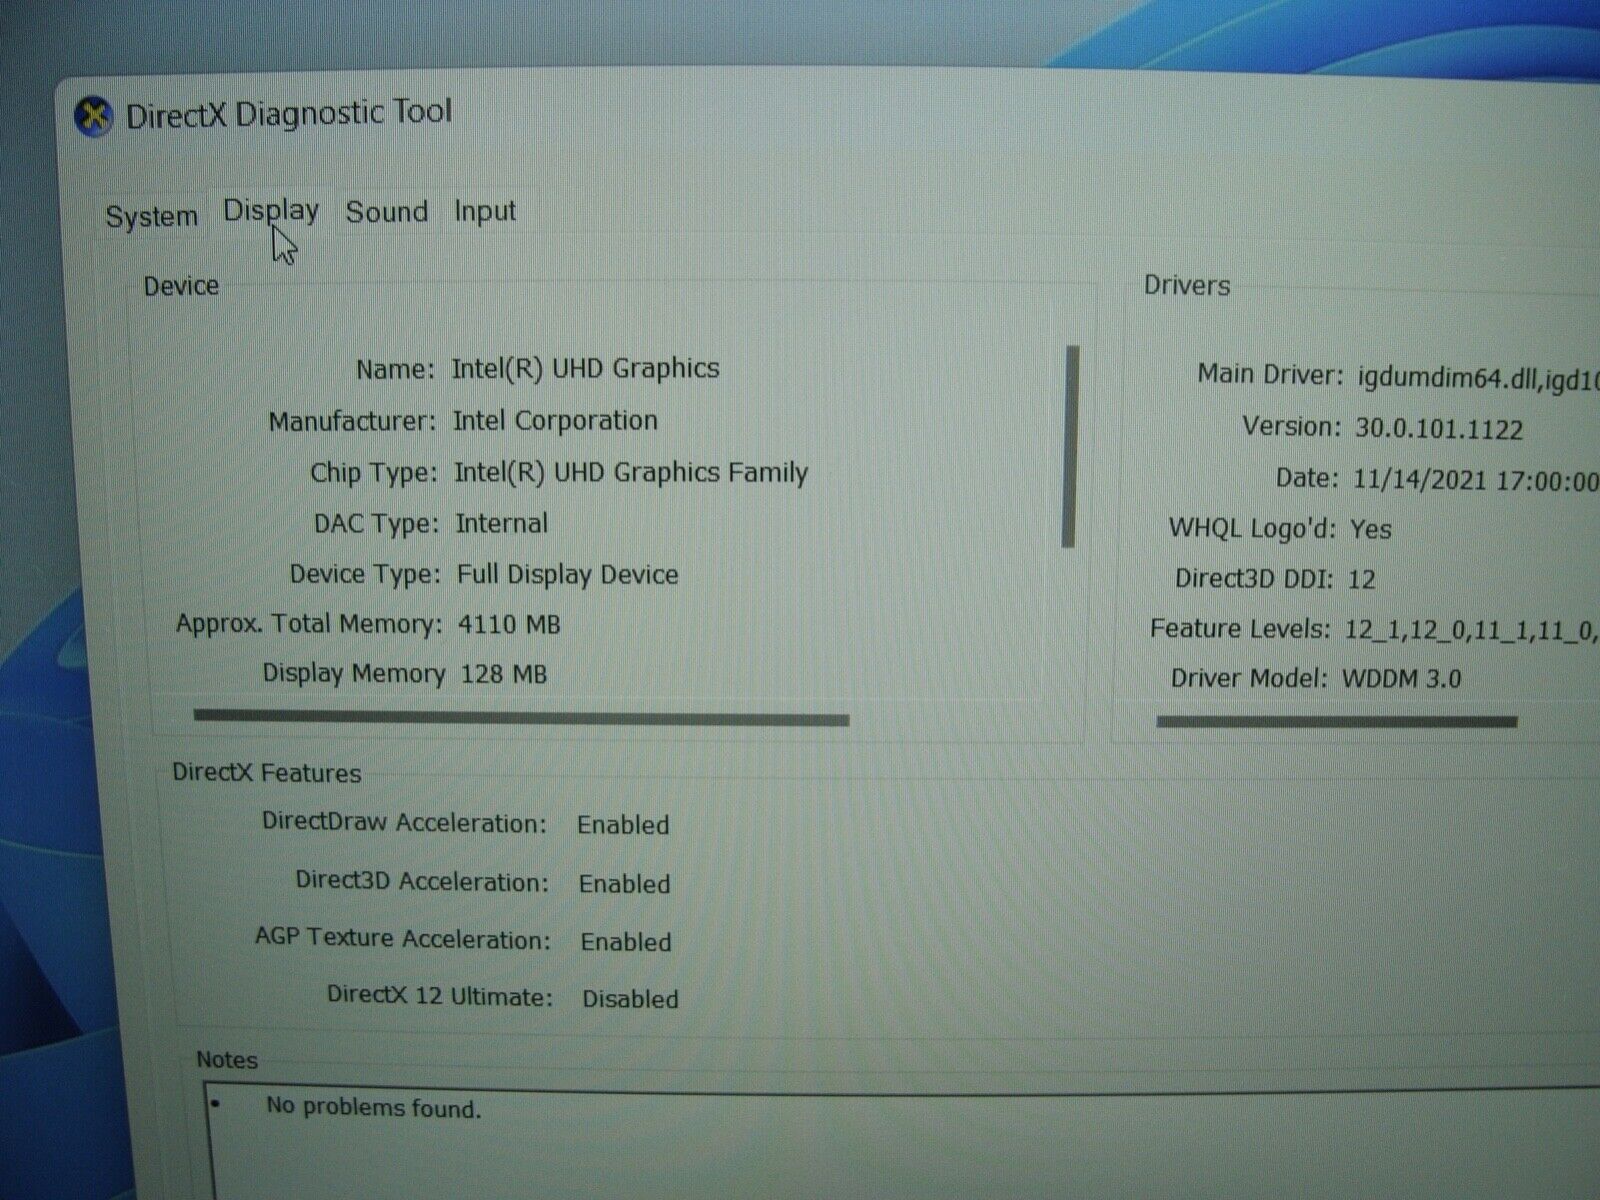Switch to the System tab
1600x1200 pixels.
[x=152, y=216]
